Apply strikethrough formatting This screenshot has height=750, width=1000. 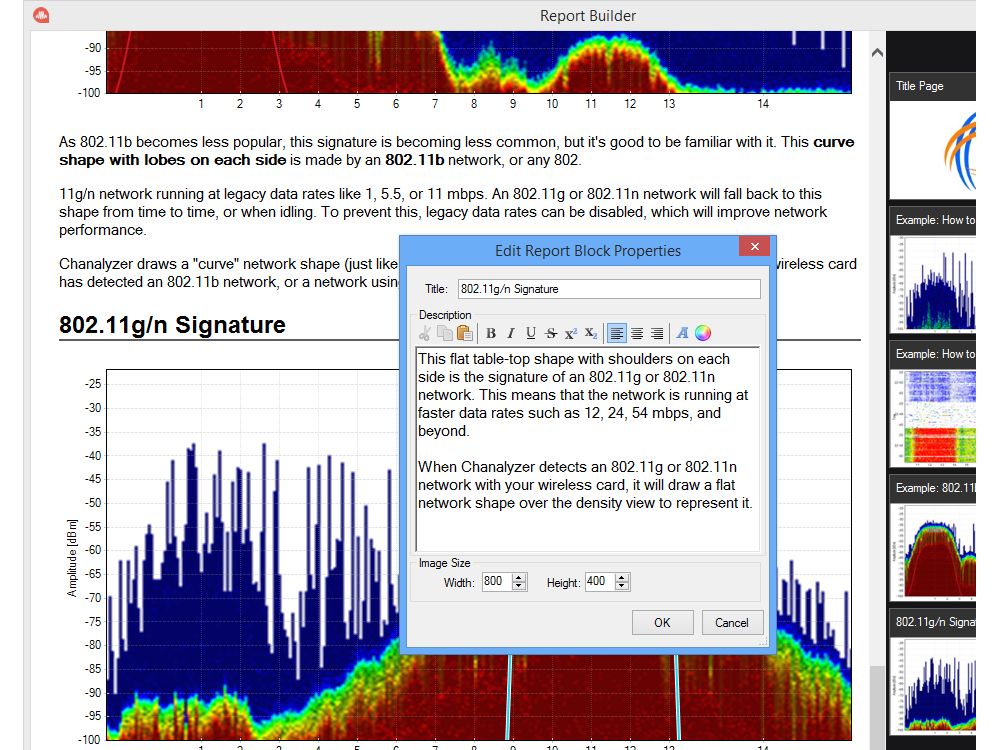pyautogui.click(x=551, y=333)
